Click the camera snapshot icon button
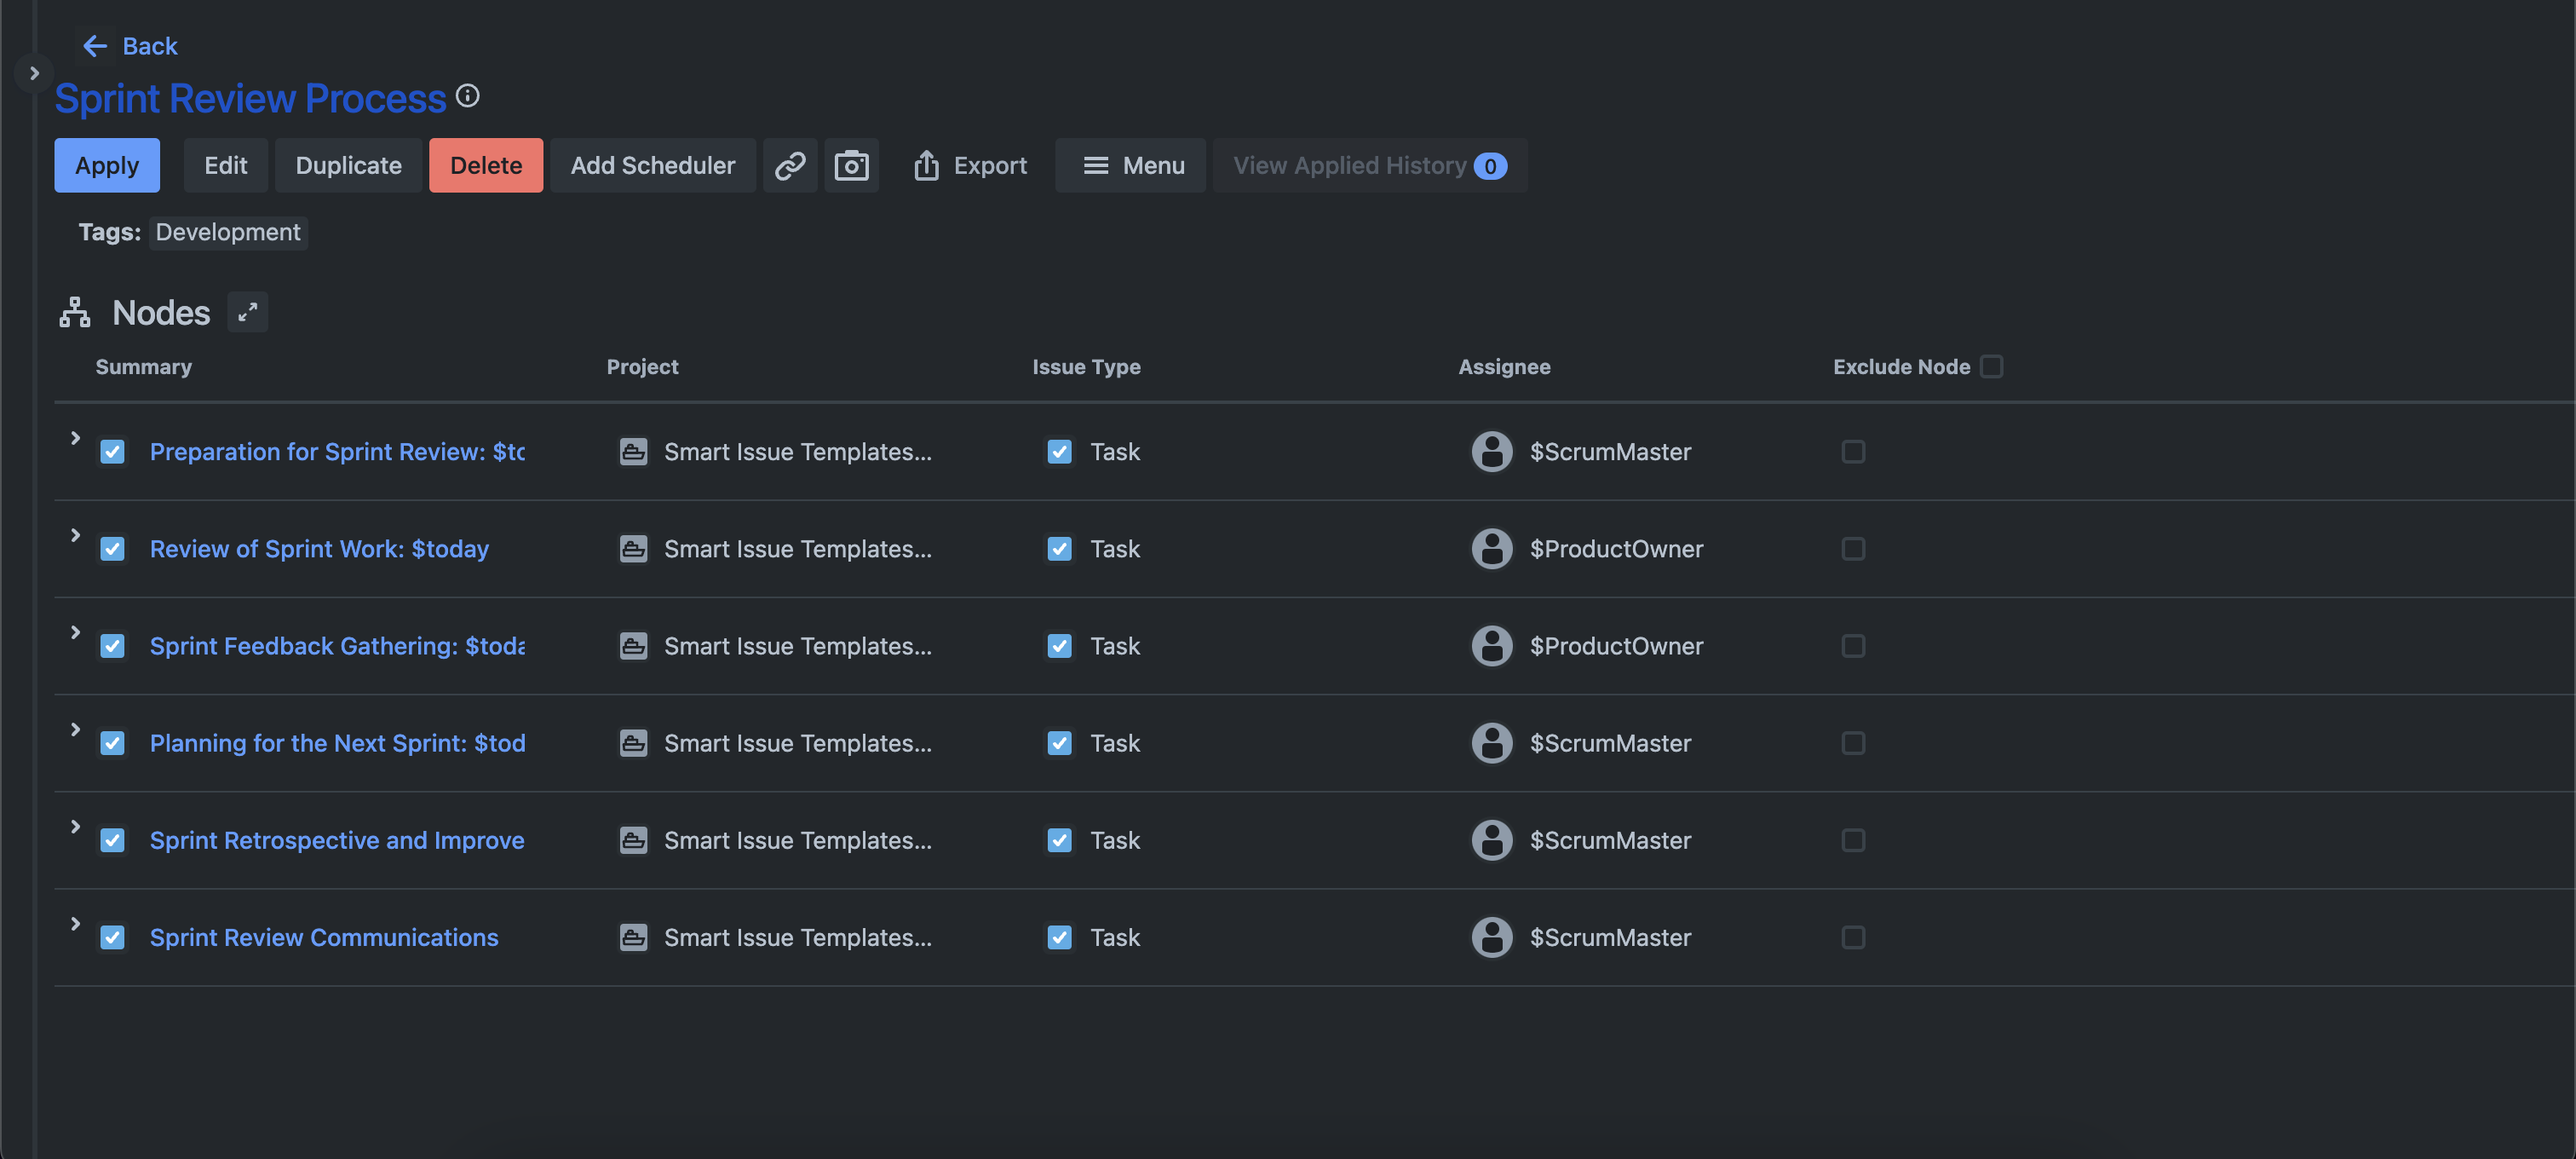The height and width of the screenshot is (1159, 2576). [851, 165]
